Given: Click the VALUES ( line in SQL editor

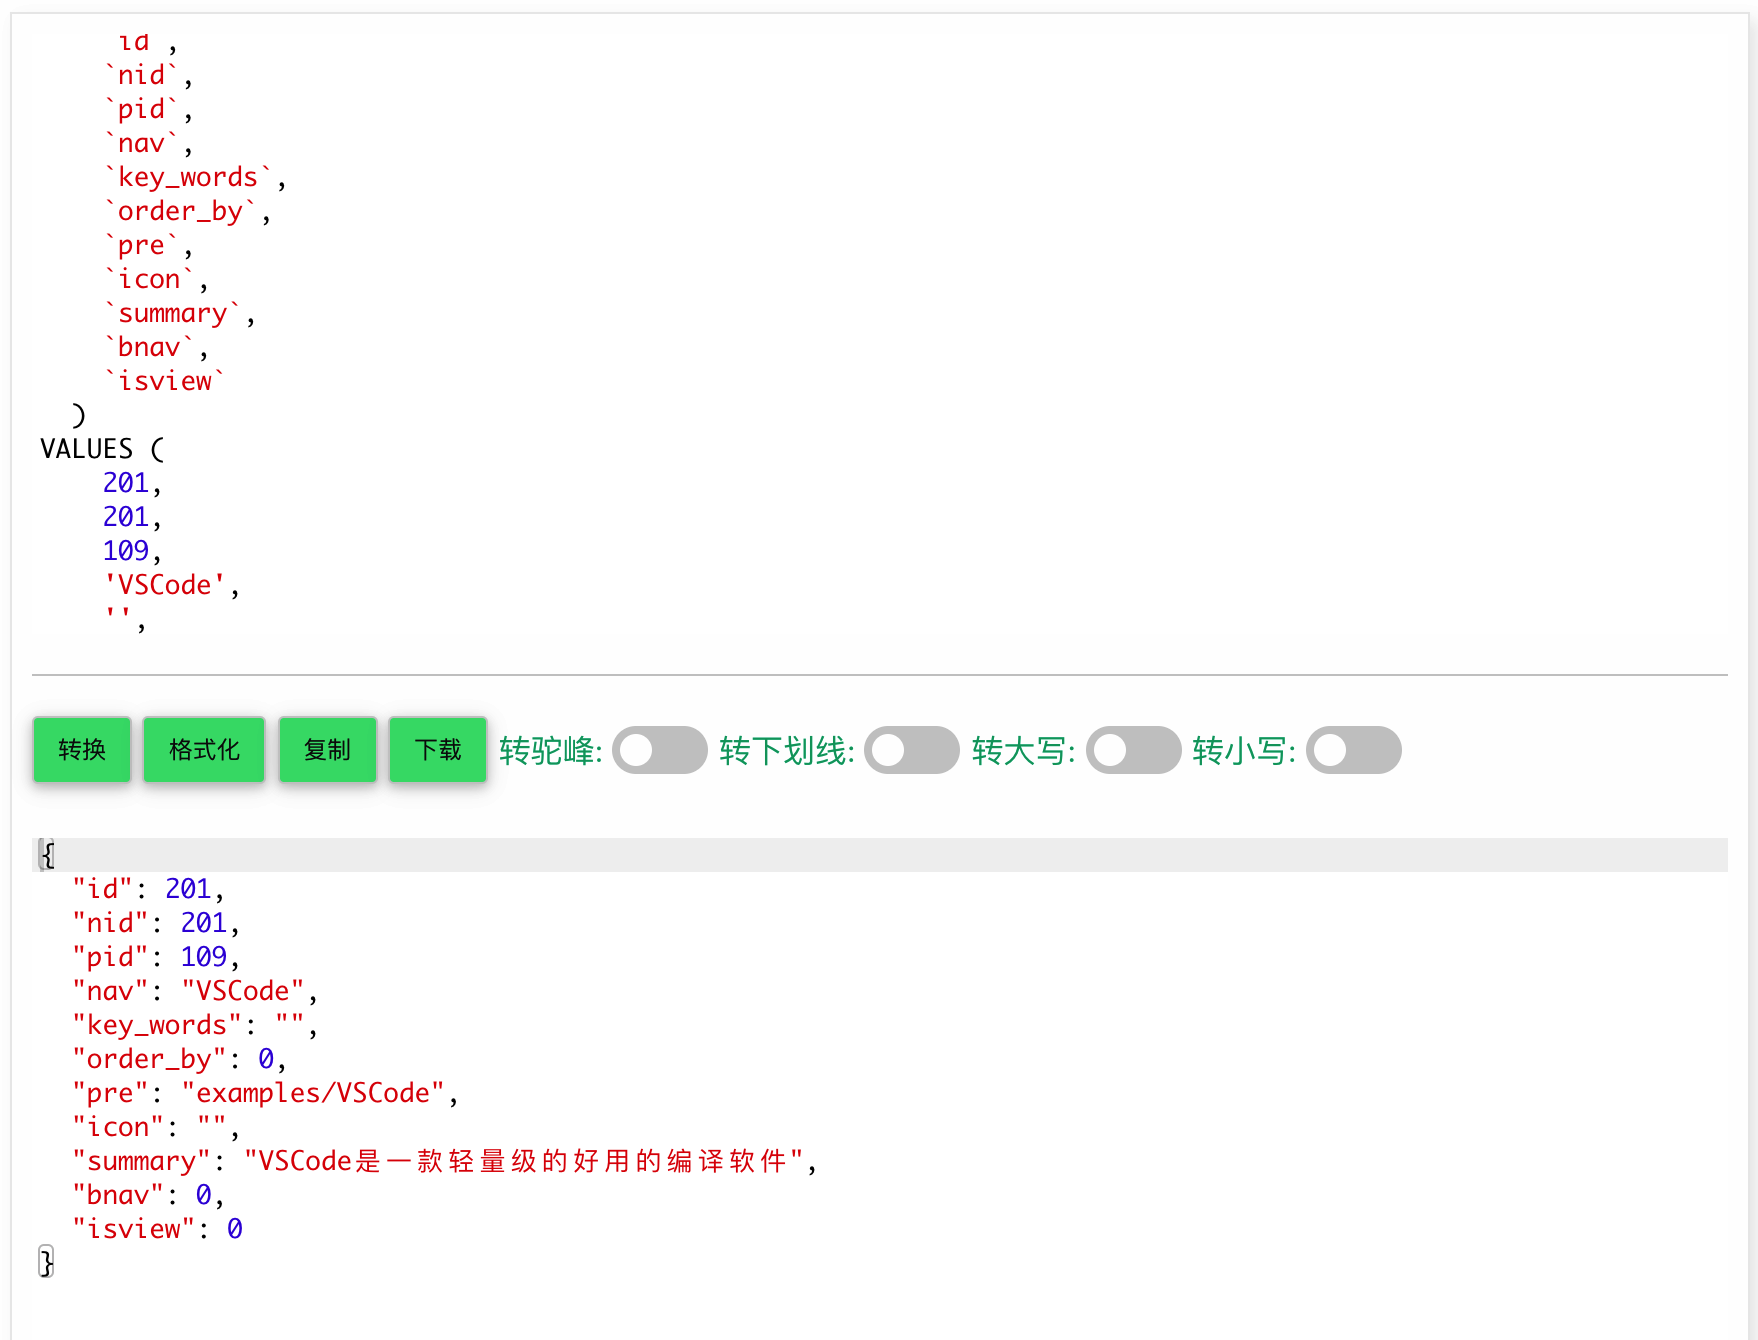Looking at the screenshot, I should [103, 449].
